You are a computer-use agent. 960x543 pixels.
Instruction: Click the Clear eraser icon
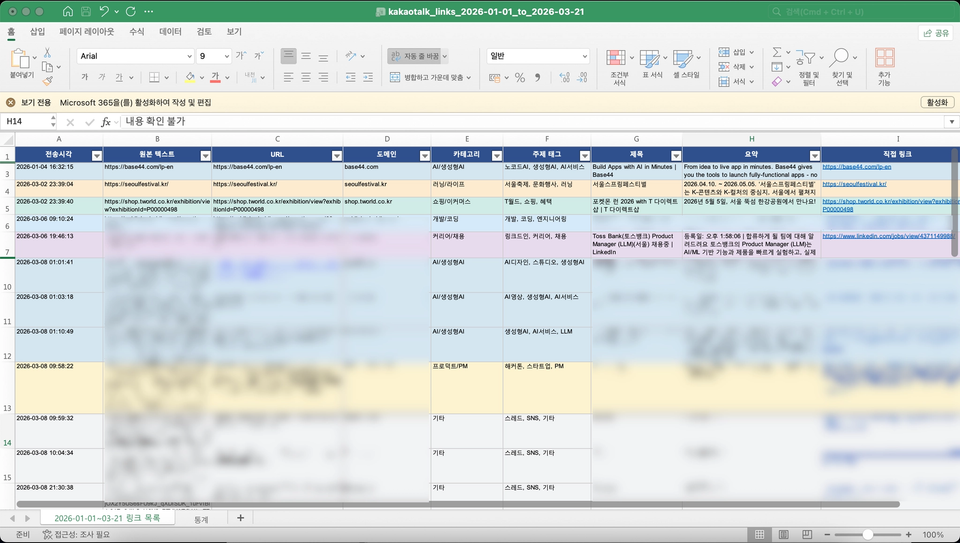point(777,81)
